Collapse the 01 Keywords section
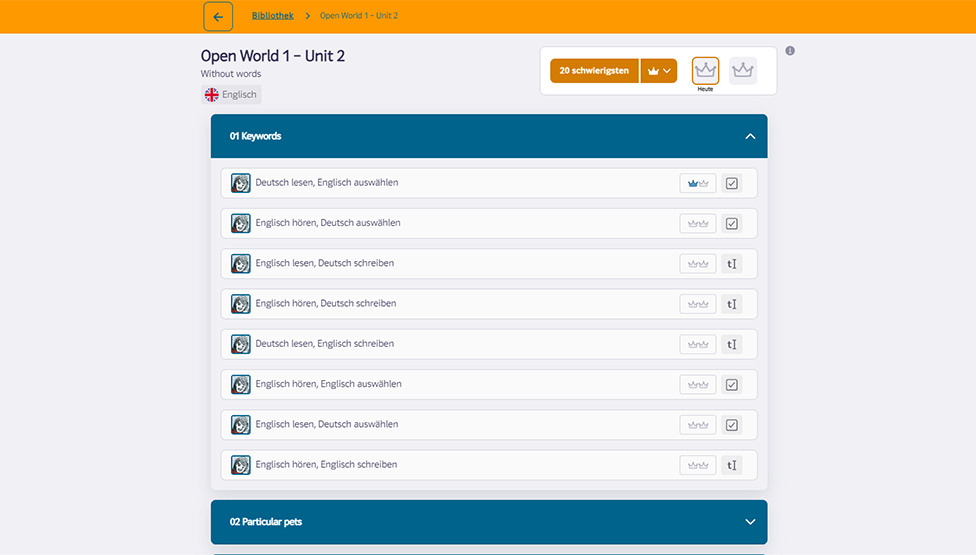 [x=750, y=136]
